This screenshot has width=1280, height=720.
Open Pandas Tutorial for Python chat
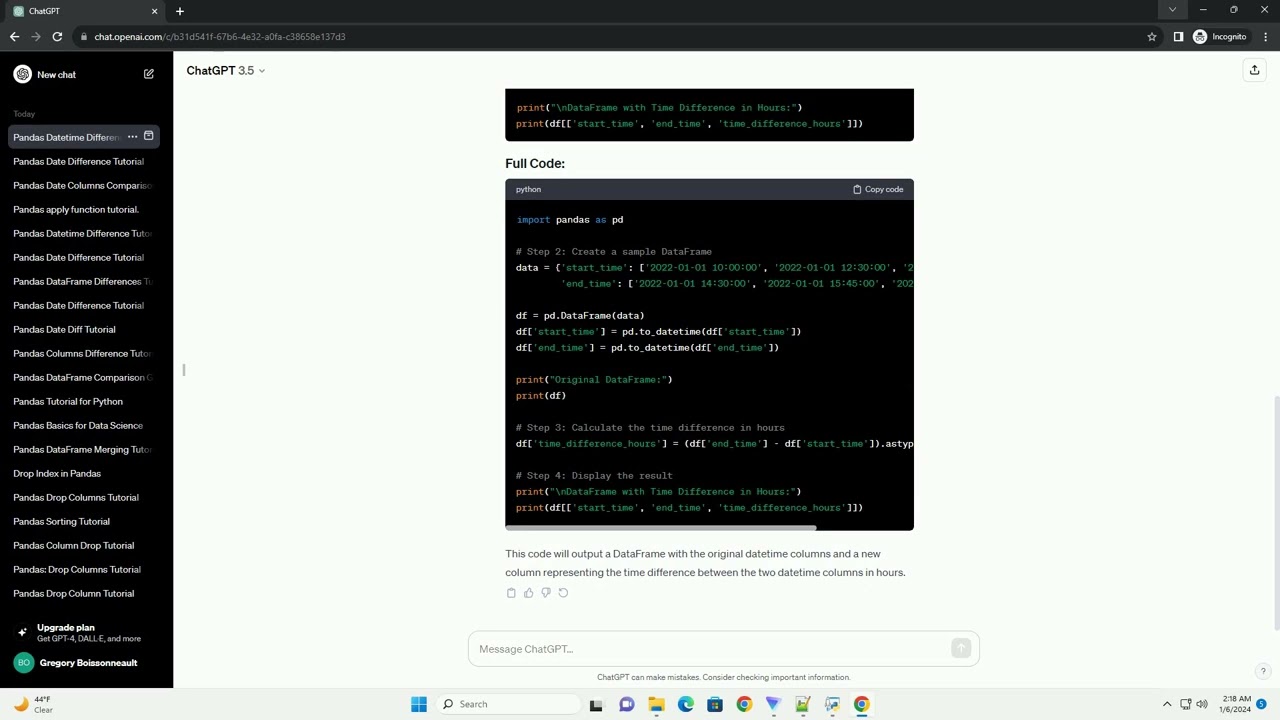[82, 402]
